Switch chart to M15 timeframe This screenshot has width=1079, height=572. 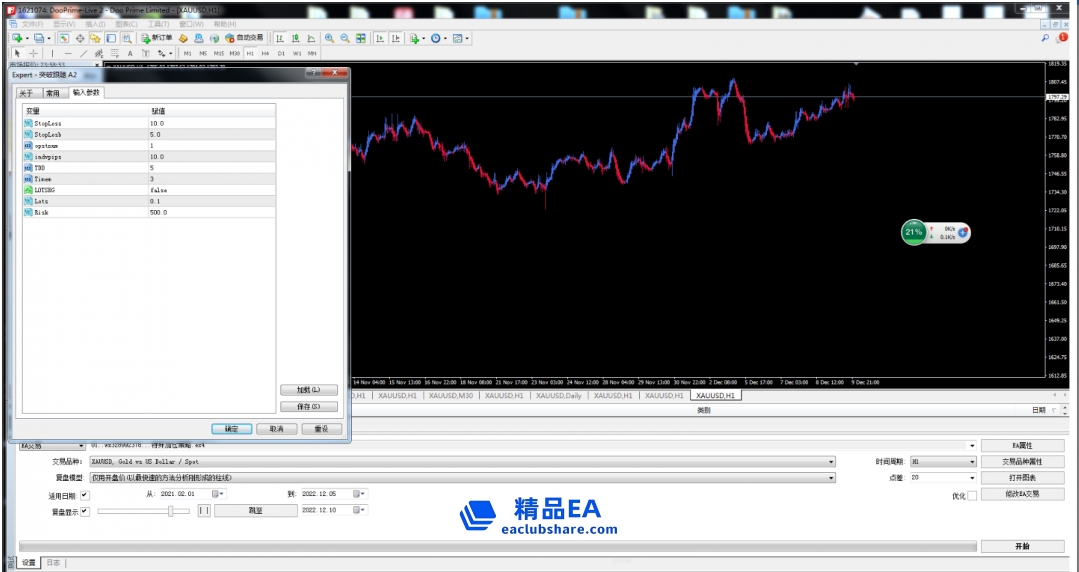[218, 53]
